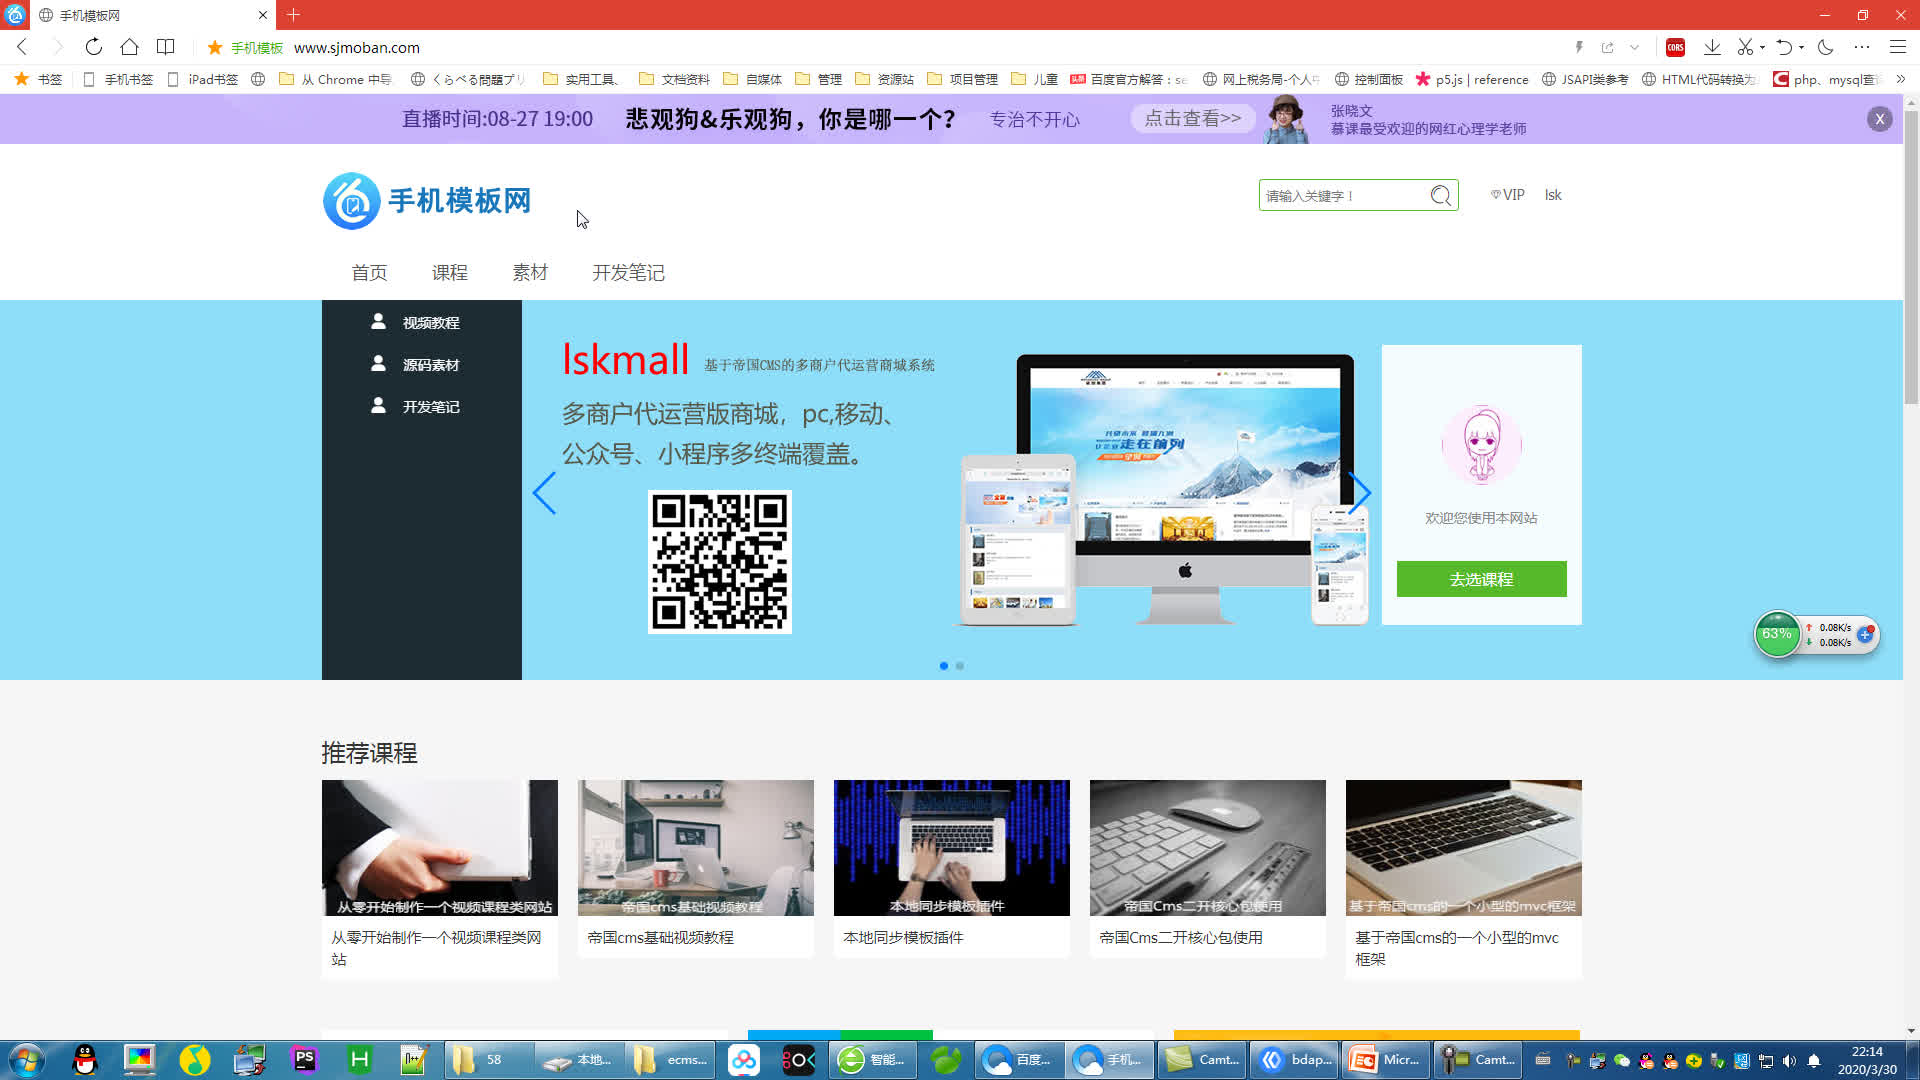Image resolution: width=1920 pixels, height=1080 pixels.
Task: Open course thumbnail 本地同步模板插件
Action: coord(952,848)
